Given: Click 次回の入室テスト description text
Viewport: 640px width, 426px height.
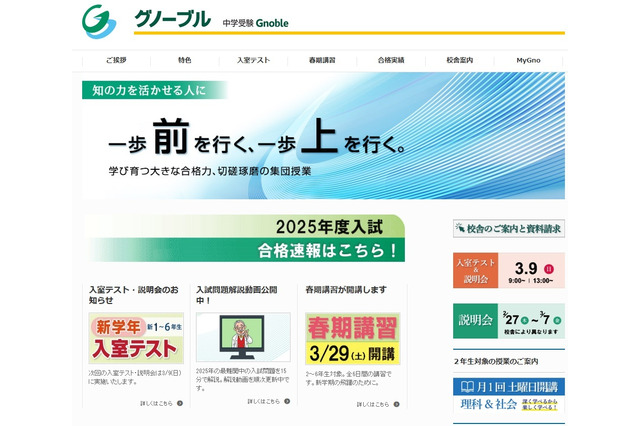Looking at the screenshot, I should (135, 377).
